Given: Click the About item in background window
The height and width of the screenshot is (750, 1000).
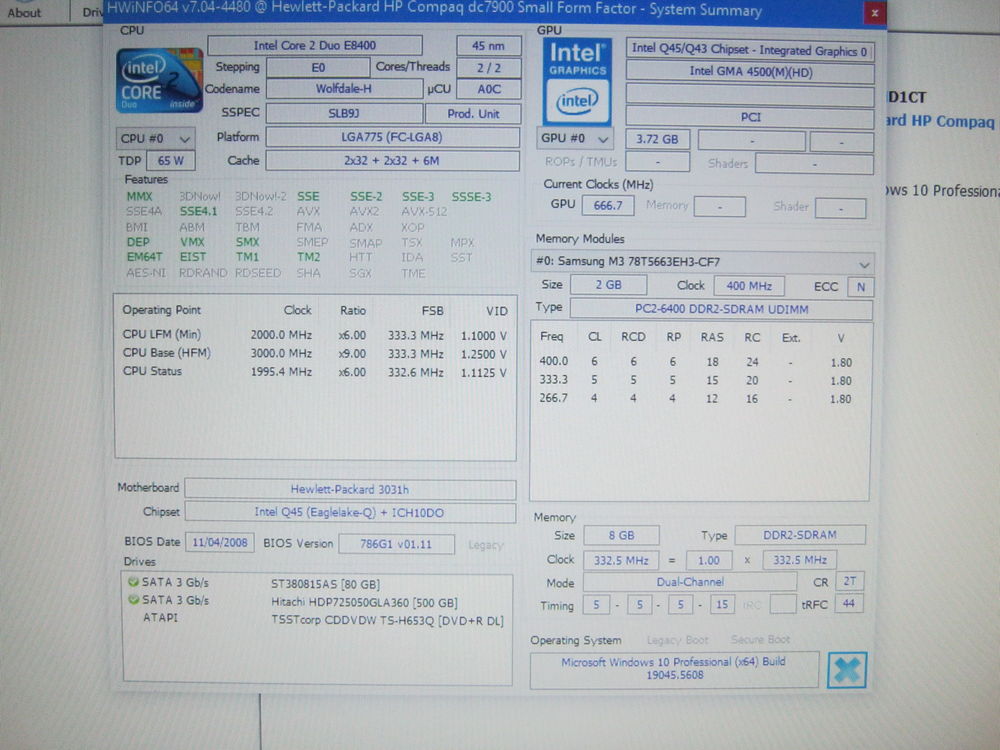Looking at the screenshot, I should coord(24,12).
